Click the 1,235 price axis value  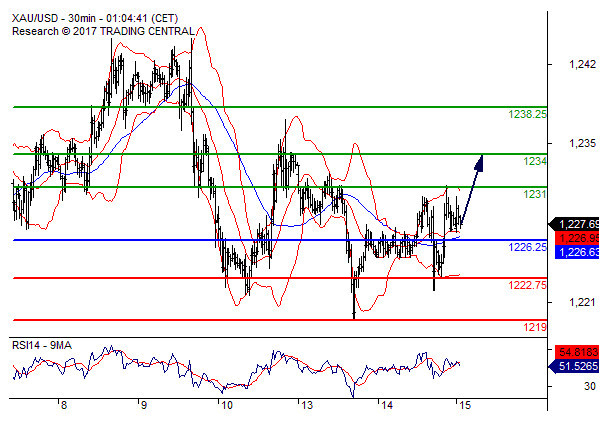(583, 143)
